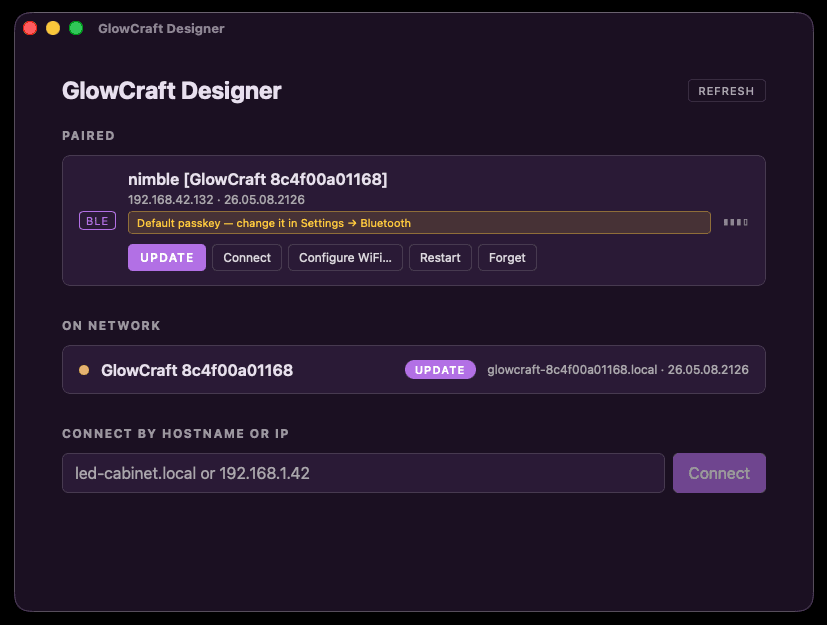The height and width of the screenshot is (625, 827).
Task: Click the signal strength bars icon
Action: tap(736, 223)
